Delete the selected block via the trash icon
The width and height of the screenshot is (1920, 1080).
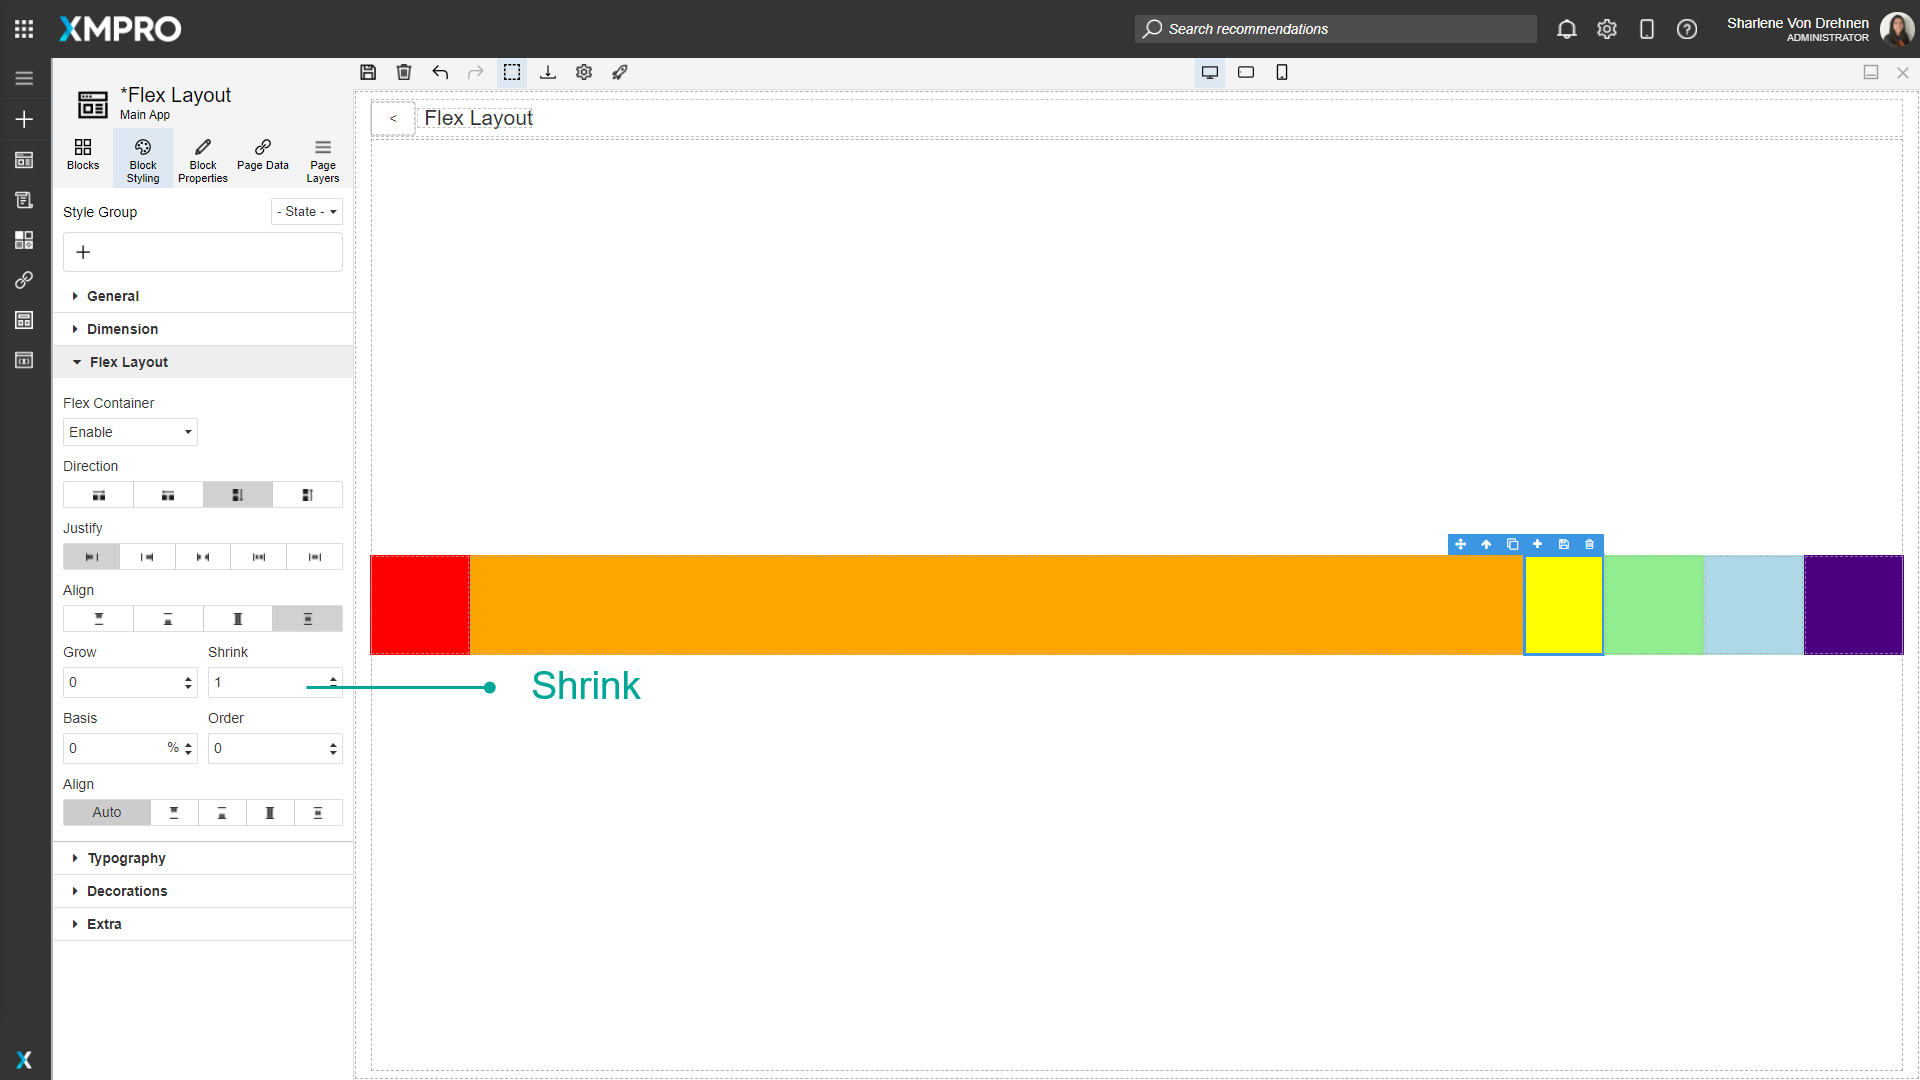point(1589,544)
